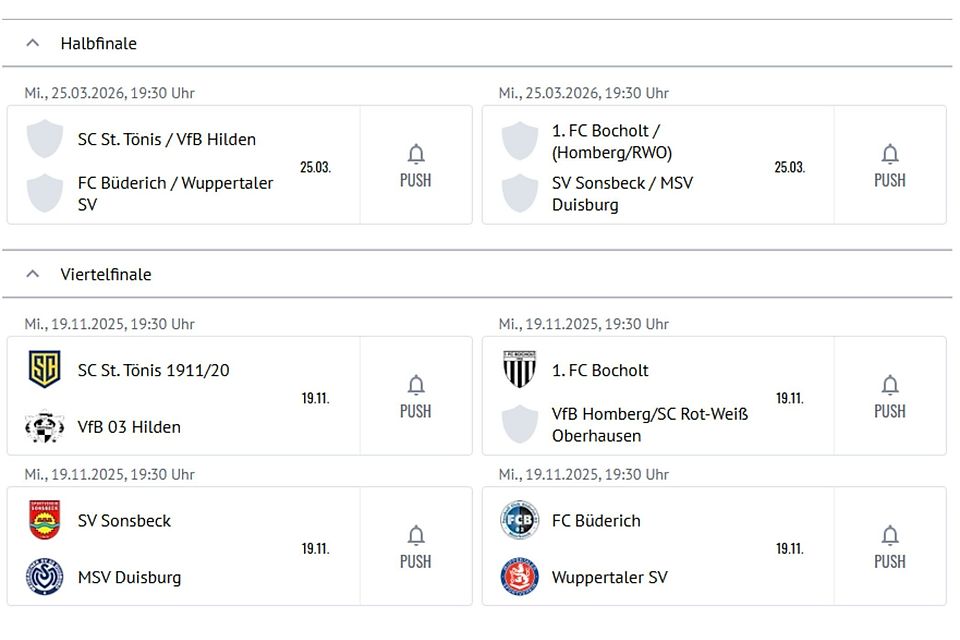The width and height of the screenshot is (960, 640).
Task: Click the VfB 03 Hilden club logo
Action: (x=44, y=427)
